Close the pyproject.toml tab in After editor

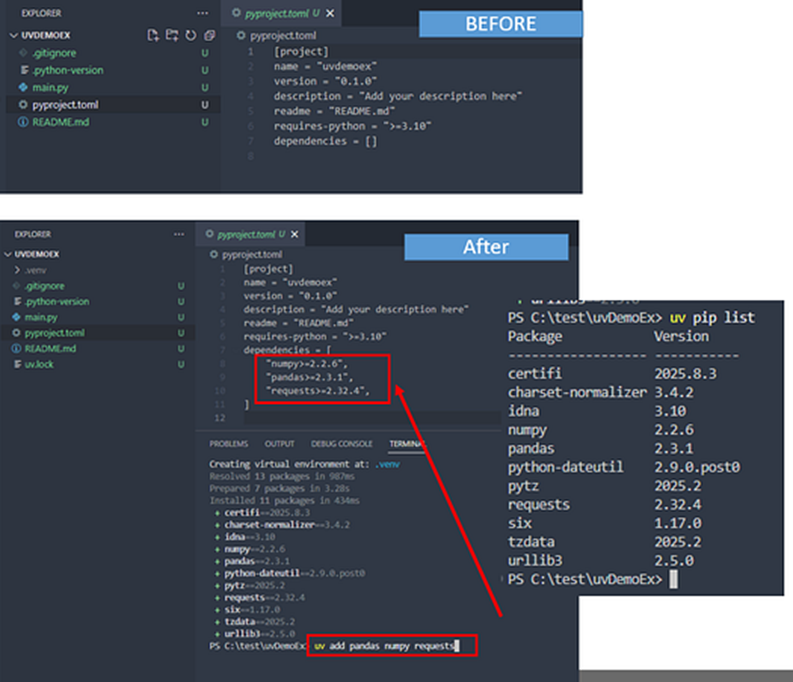coord(295,234)
